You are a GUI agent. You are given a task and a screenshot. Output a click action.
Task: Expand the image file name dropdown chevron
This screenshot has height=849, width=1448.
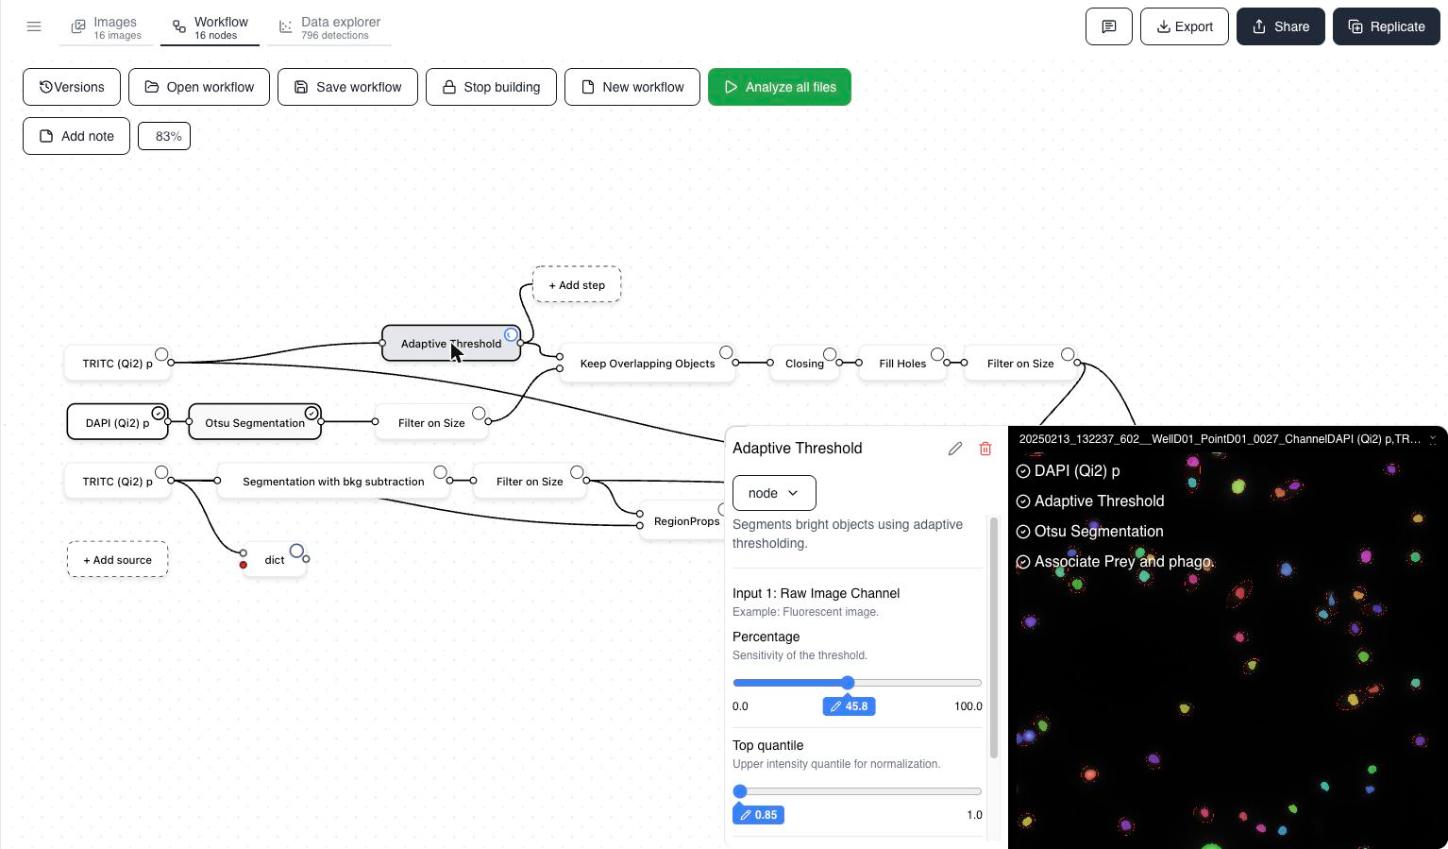[x=1433, y=439]
